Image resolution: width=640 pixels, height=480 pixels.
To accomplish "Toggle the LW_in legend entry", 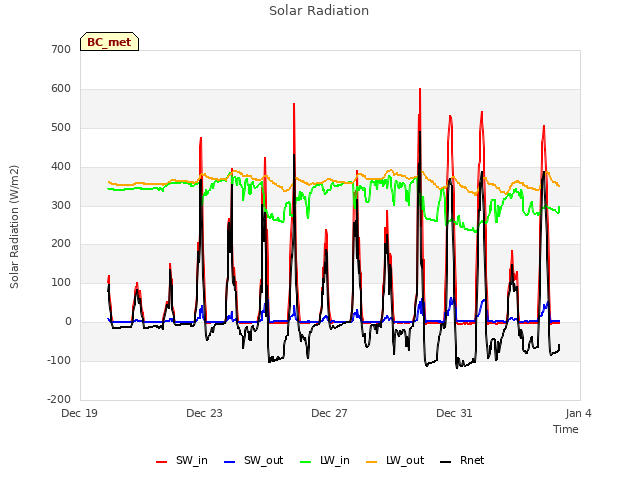I will click(x=325, y=461).
